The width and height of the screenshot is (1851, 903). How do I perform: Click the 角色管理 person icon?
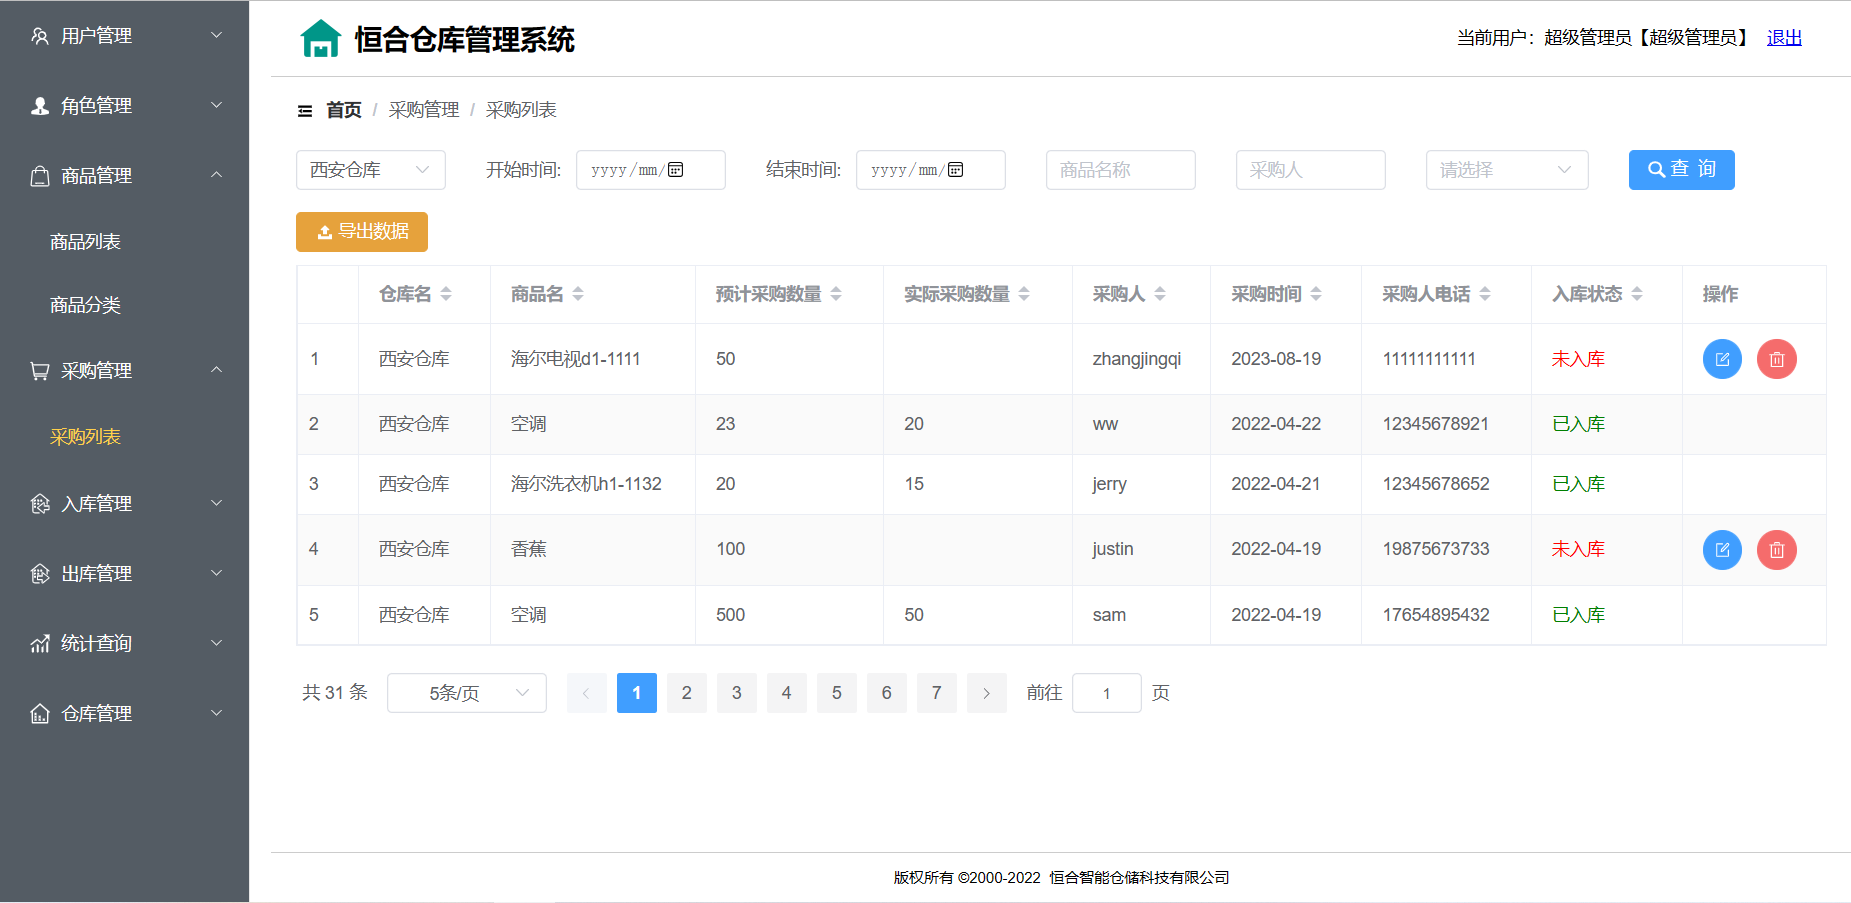point(40,106)
